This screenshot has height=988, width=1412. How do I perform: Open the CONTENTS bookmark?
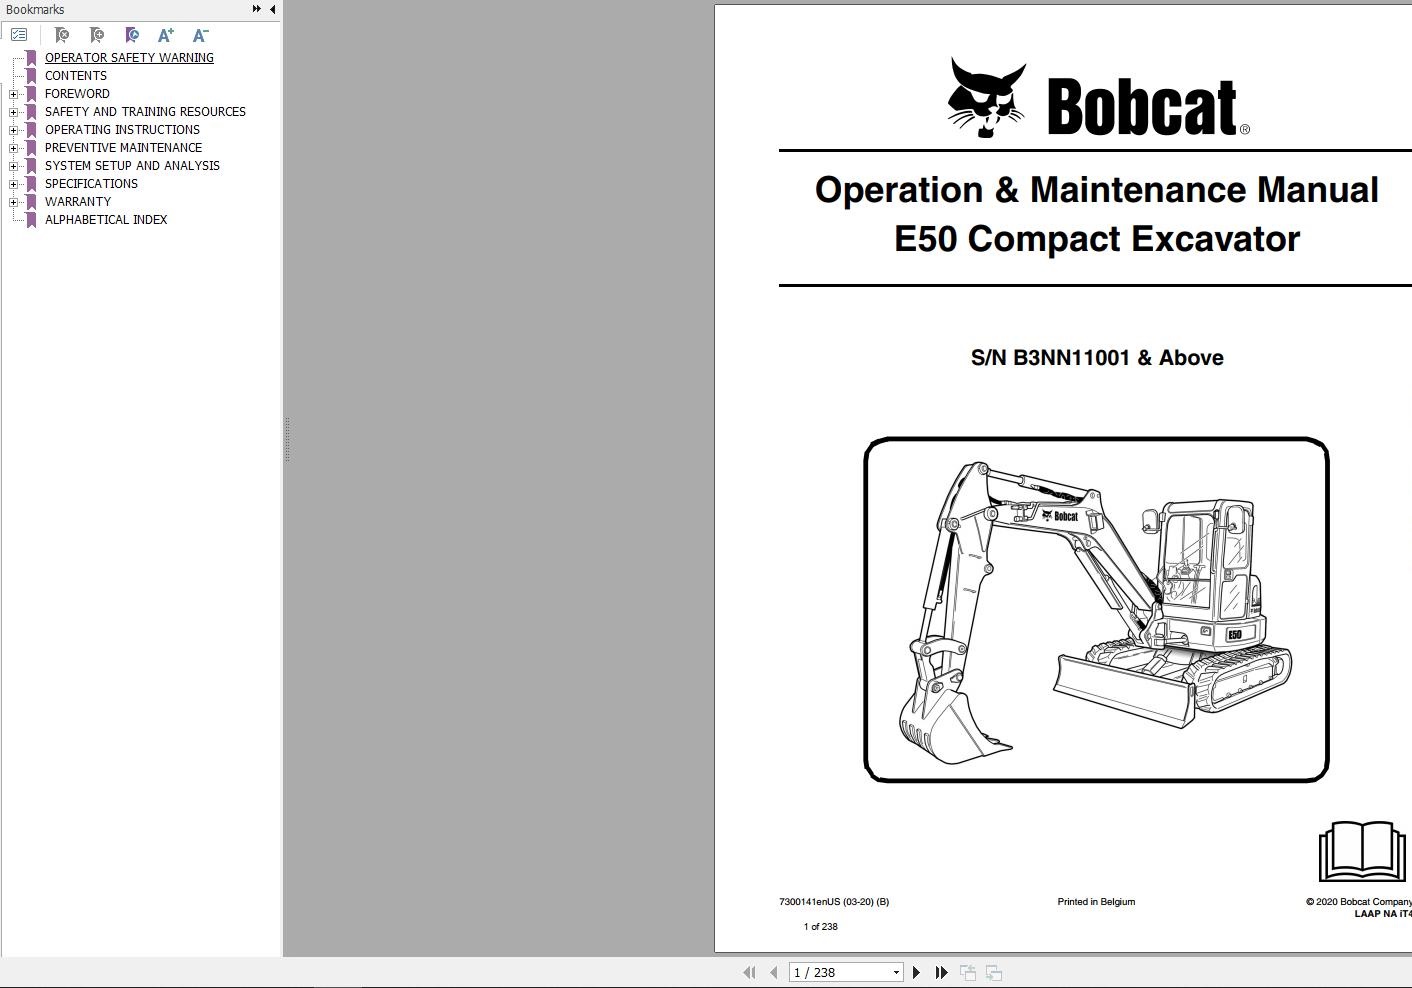point(76,76)
